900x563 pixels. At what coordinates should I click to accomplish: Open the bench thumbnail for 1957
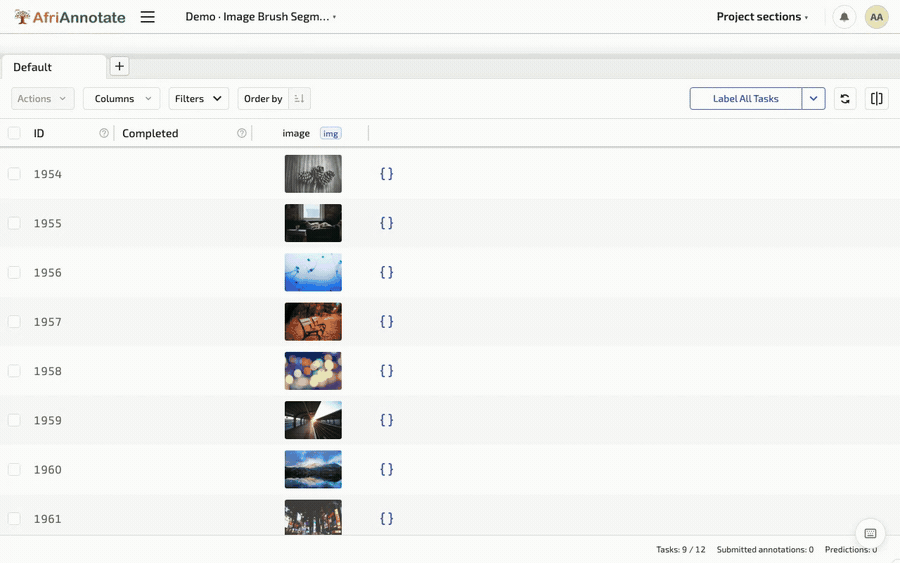[313, 321]
